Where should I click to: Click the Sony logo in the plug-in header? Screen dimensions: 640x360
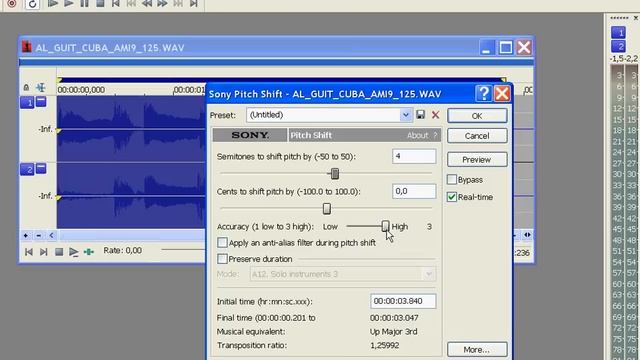(x=250, y=135)
